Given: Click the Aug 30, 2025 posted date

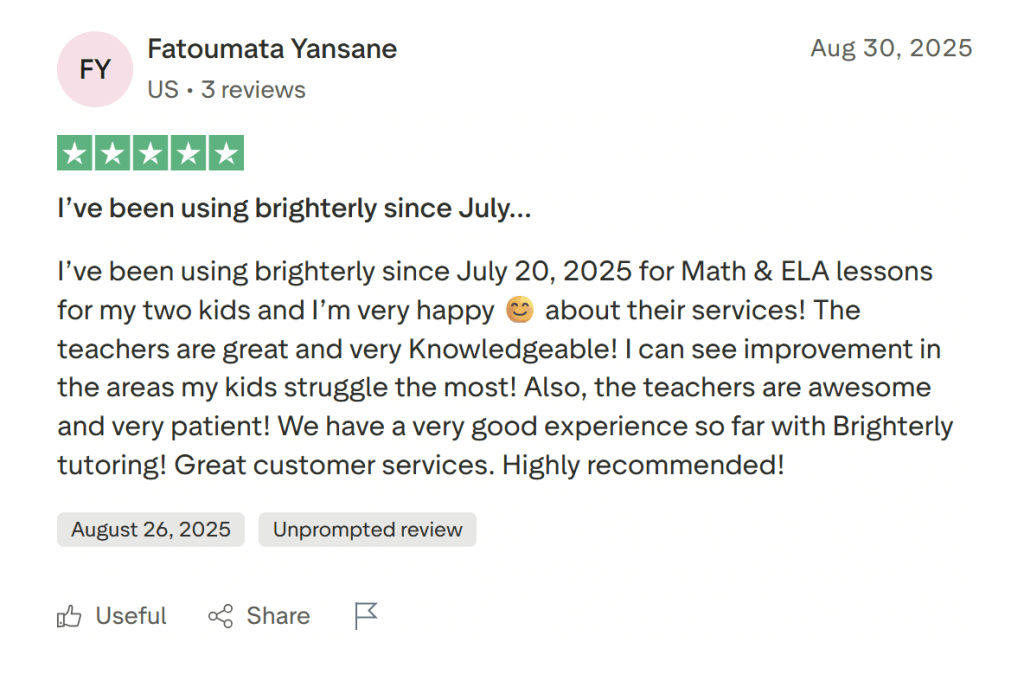Looking at the screenshot, I should pos(891,48).
